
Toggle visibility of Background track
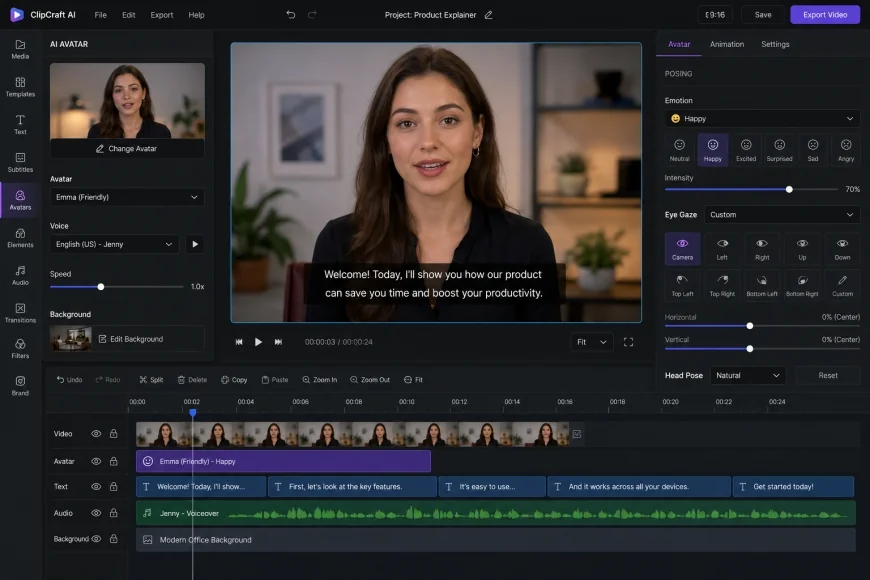(96, 539)
